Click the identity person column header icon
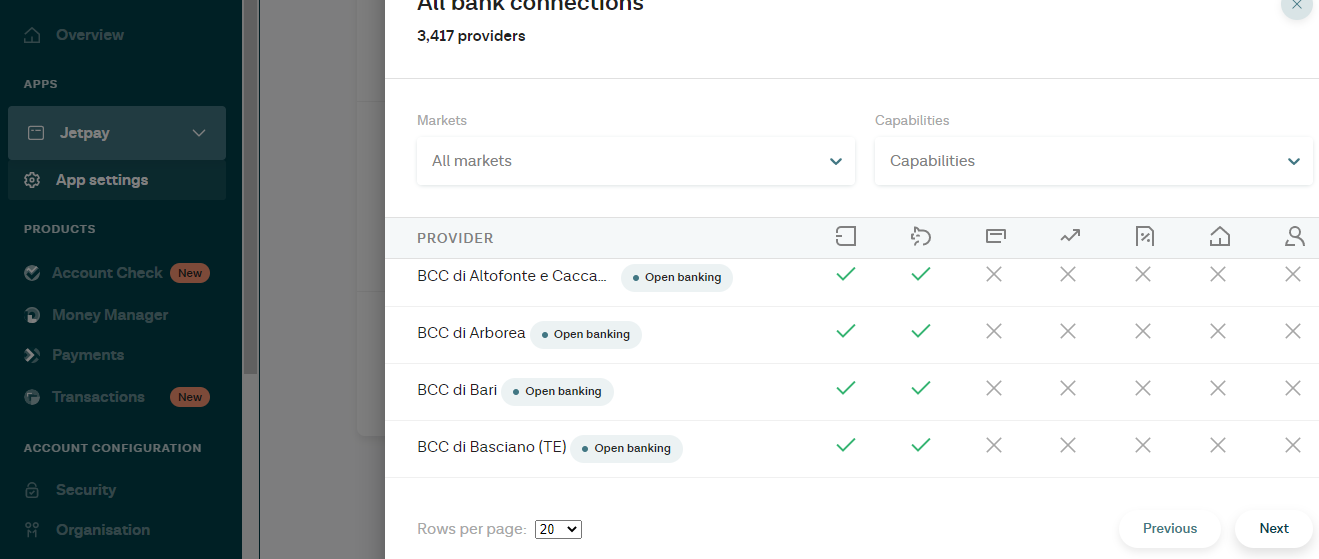1319x559 pixels. point(1294,237)
